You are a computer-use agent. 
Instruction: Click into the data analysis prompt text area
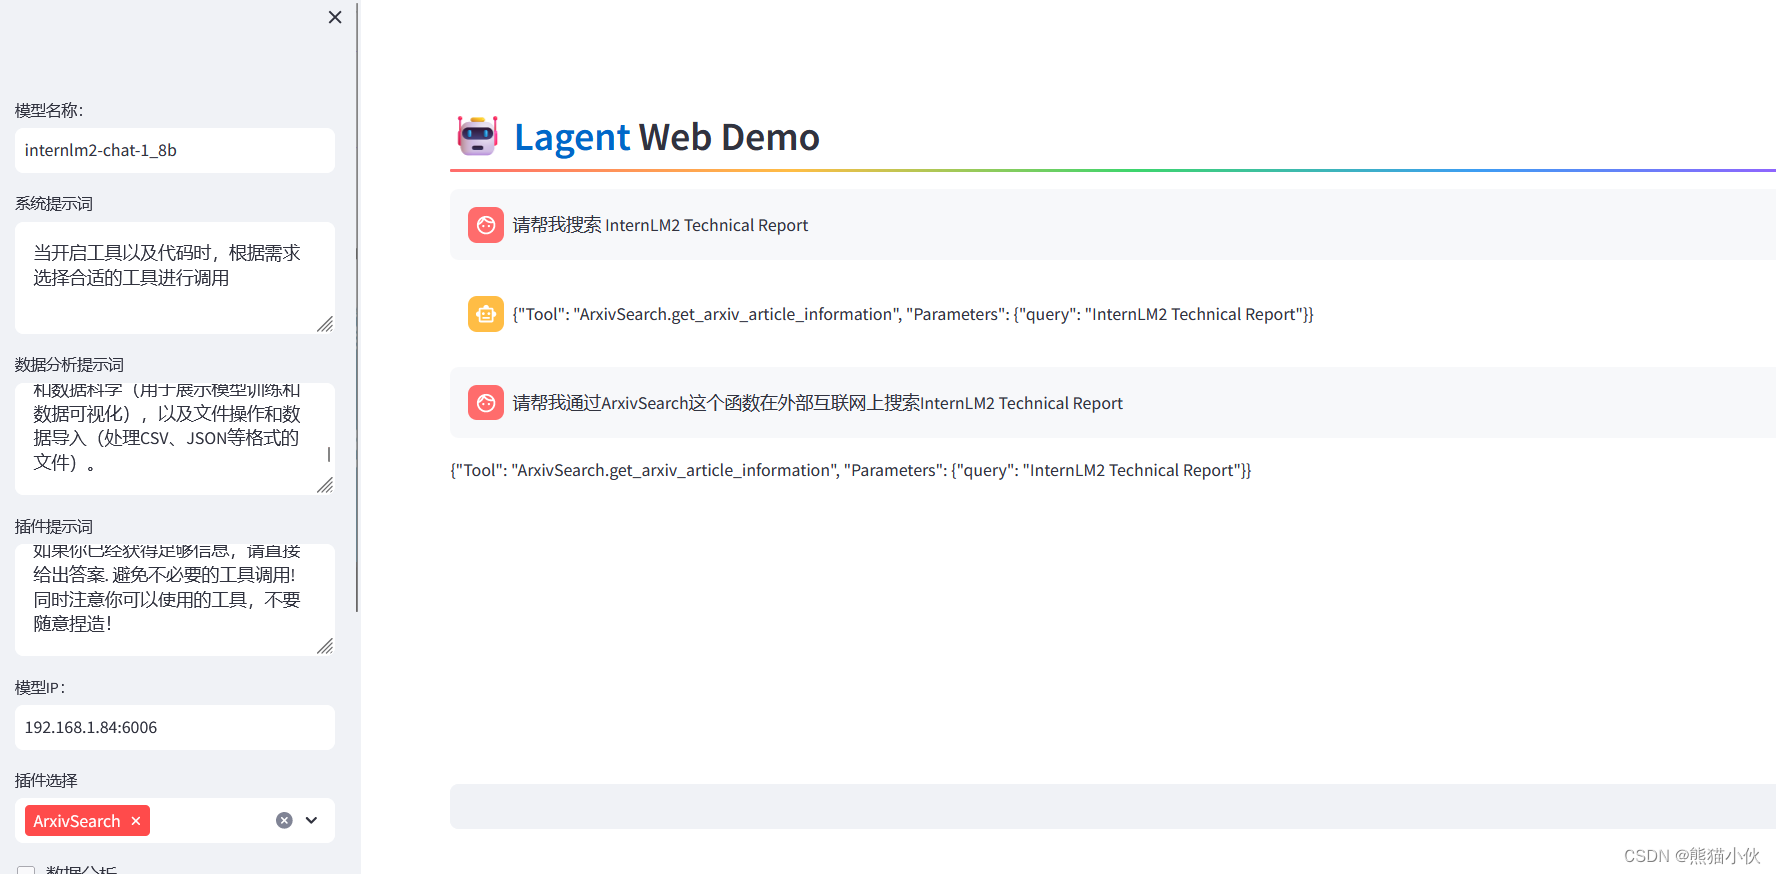(175, 439)
